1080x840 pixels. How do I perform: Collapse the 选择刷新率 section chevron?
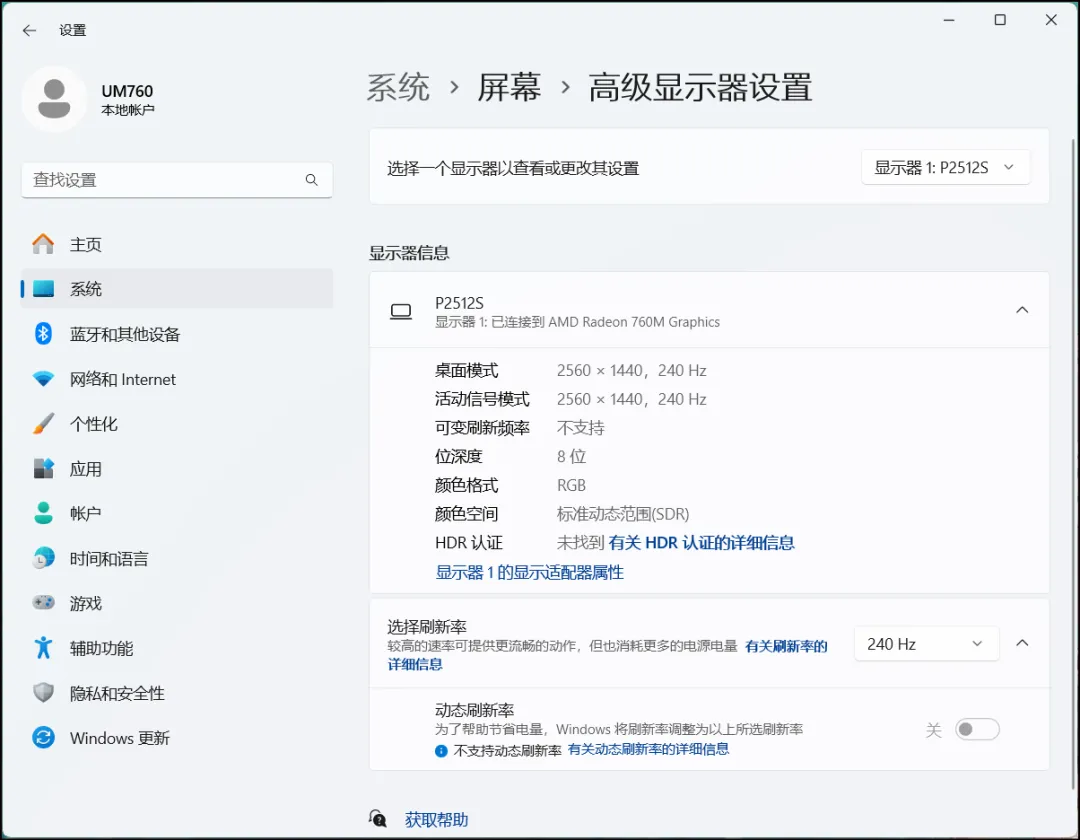click(1022, 643)
